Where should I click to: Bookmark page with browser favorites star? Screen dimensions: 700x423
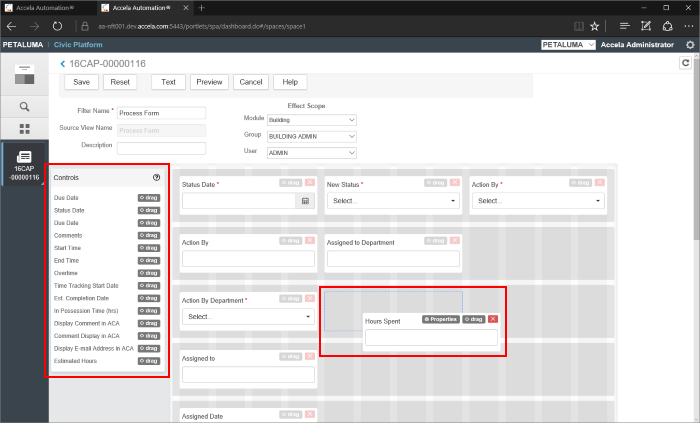click(595, 26)
